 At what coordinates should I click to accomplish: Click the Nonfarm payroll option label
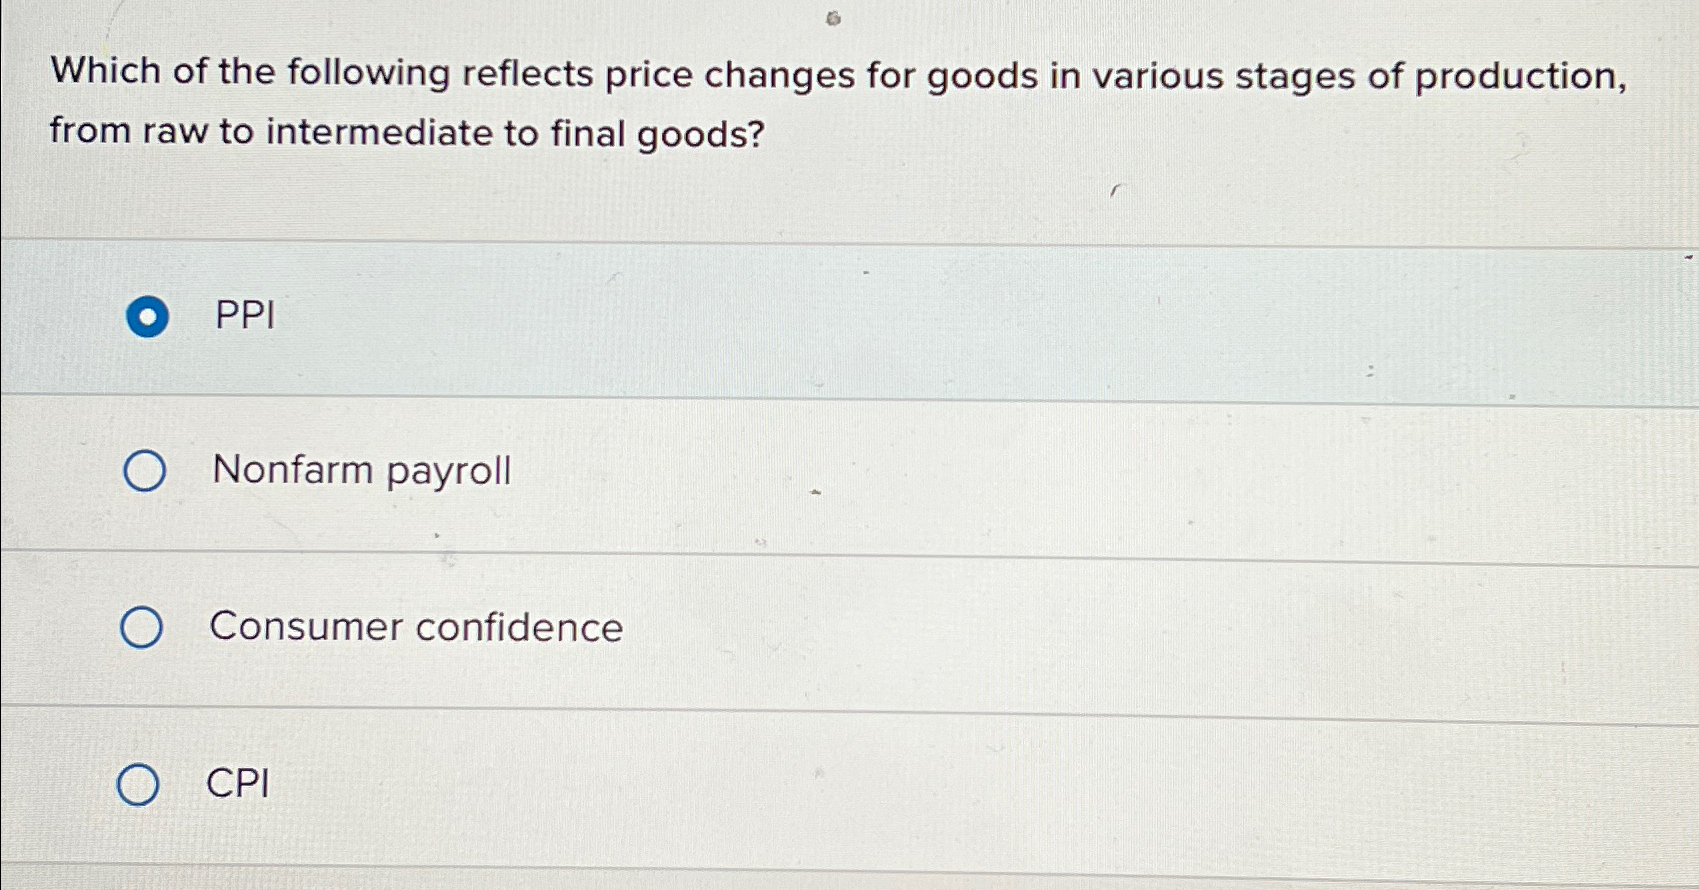pyautogui.click(x=360, y=470)
